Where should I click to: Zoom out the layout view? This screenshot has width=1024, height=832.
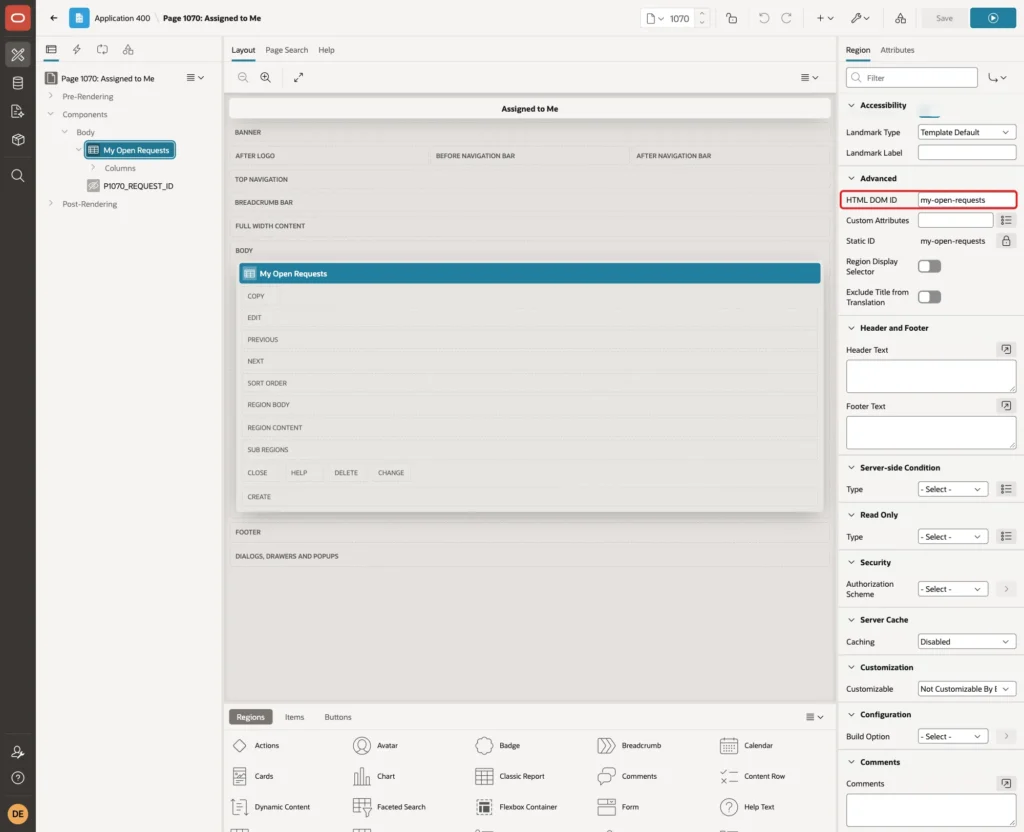pyautogui.click(x=243, y=77)
